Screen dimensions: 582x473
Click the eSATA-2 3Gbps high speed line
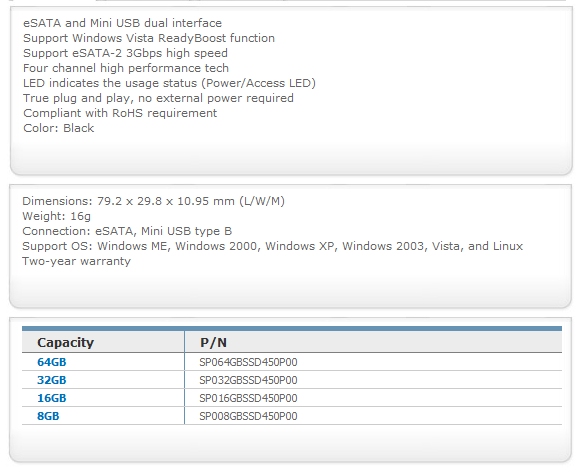(125, 53)
